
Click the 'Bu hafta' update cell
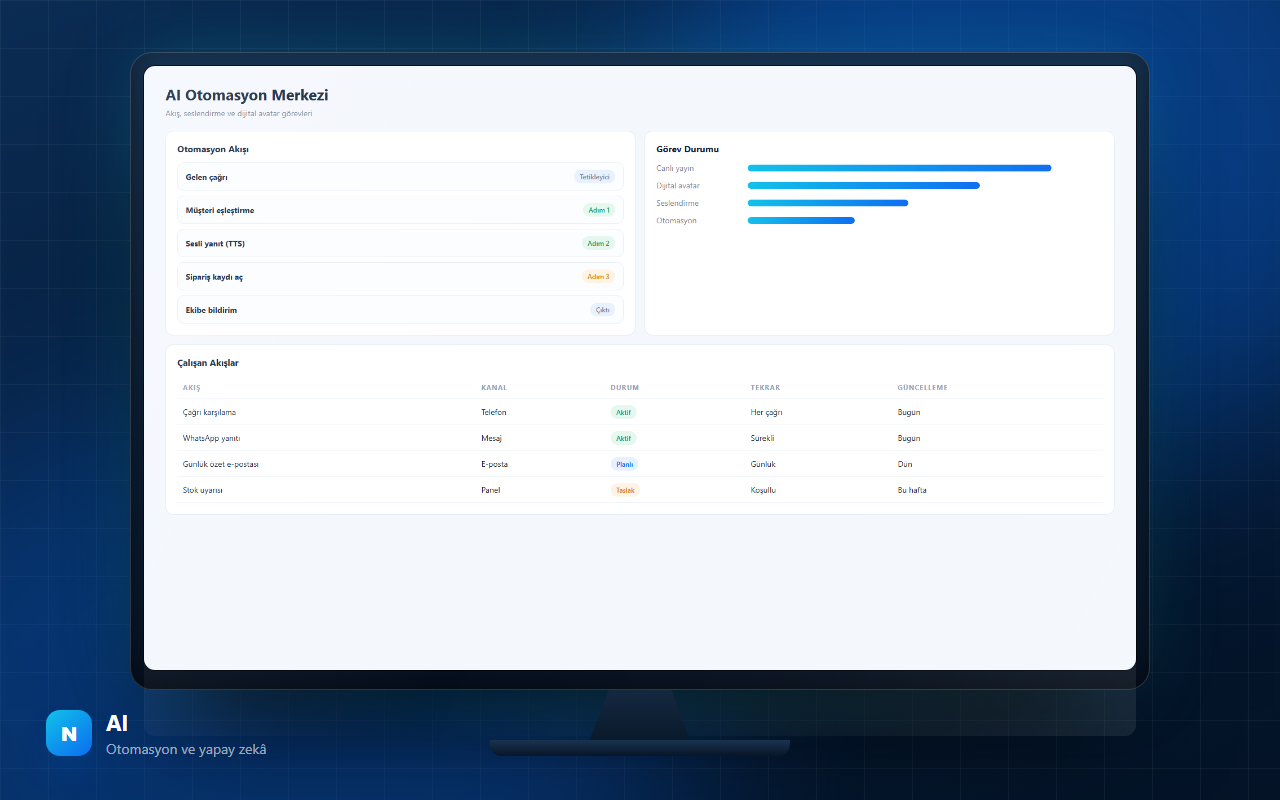[x=912, y=490]
